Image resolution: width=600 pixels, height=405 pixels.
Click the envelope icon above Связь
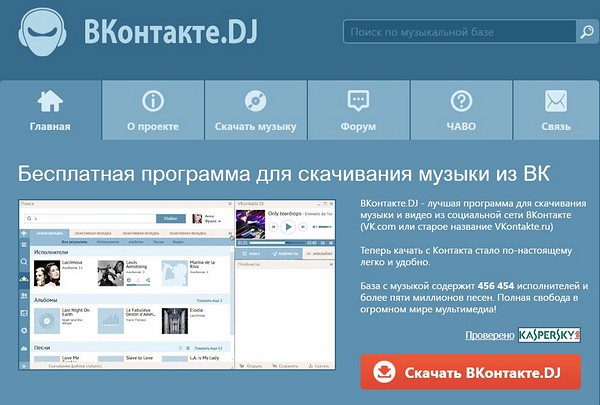[556, 101]
